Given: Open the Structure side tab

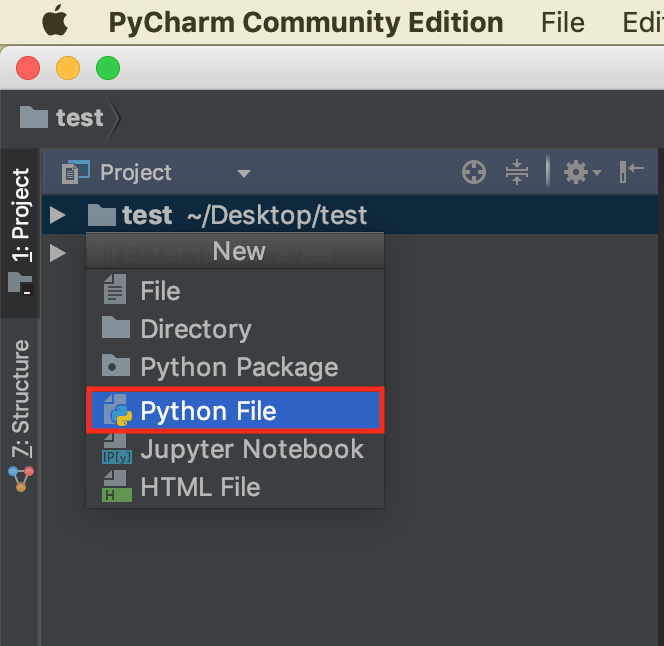Looking at the screenshot, I should tap(20, 400).
